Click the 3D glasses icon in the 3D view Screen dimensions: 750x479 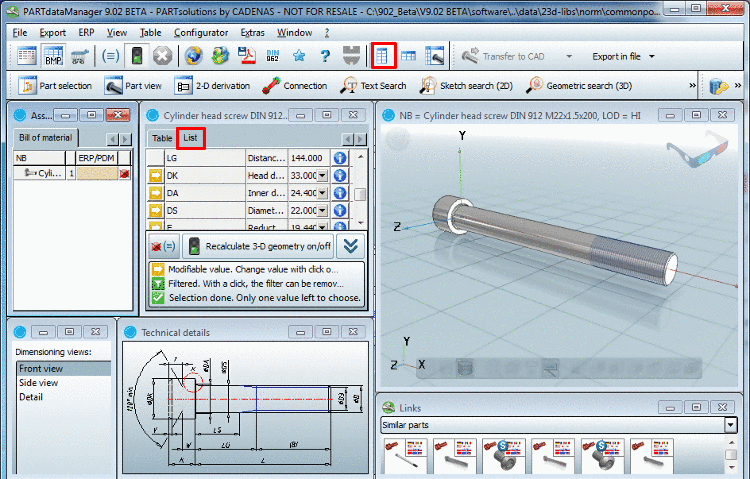698,148
